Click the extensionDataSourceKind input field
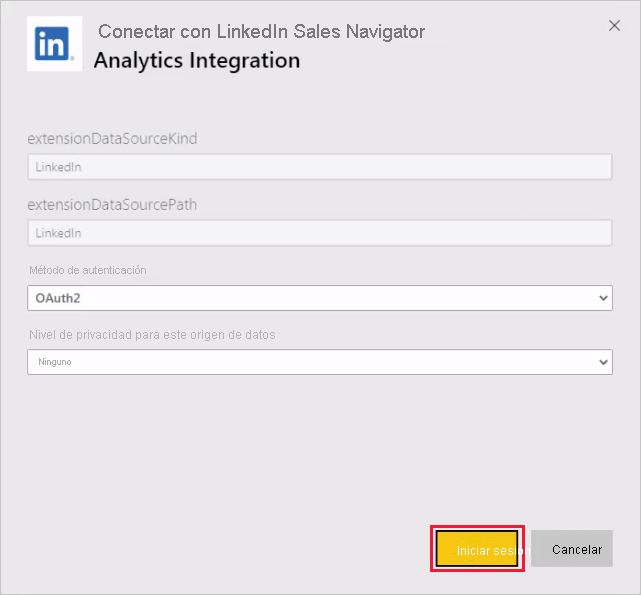This screenshot has height=595, width=641. click(x=320, y=167)
